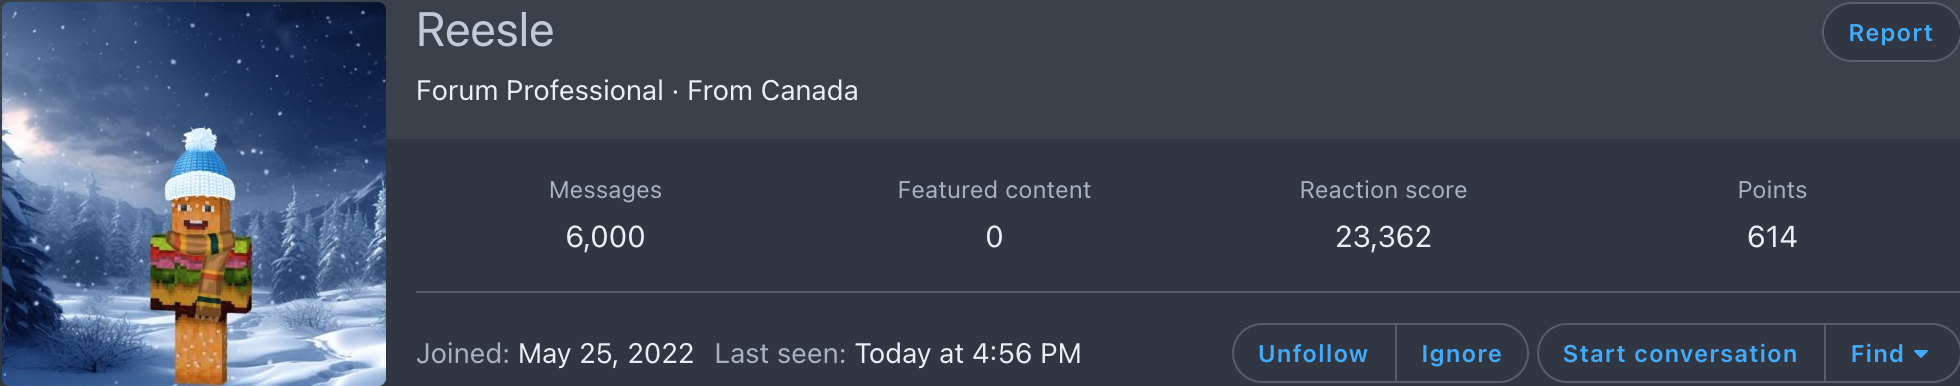This screenshot has width=1960, height=386.
Task: Click the Forum Professional title text
Action: click(540, 91)
